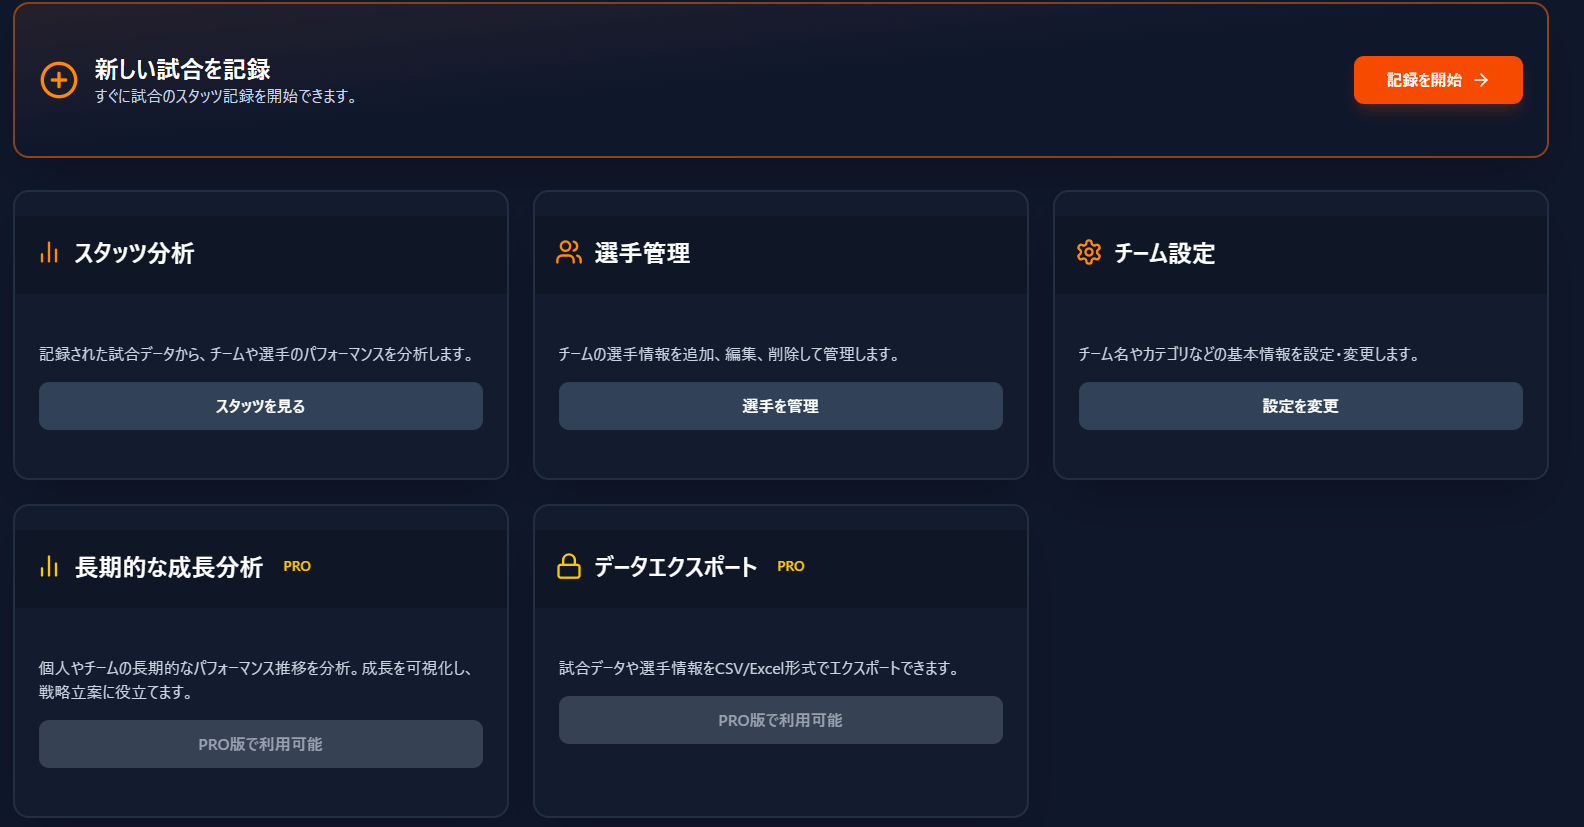Click the gear icon on チーム設定 card

(1089, 253)
